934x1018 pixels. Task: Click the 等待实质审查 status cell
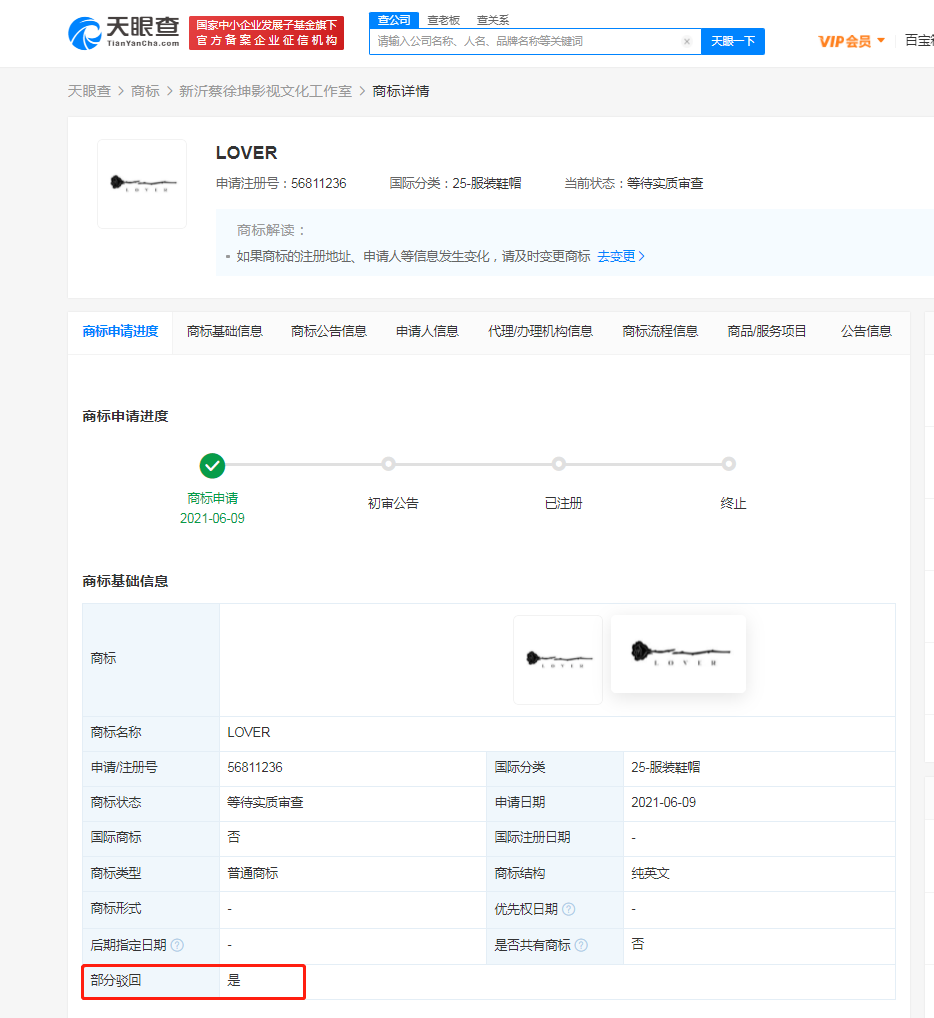click(x=265, y=803)
